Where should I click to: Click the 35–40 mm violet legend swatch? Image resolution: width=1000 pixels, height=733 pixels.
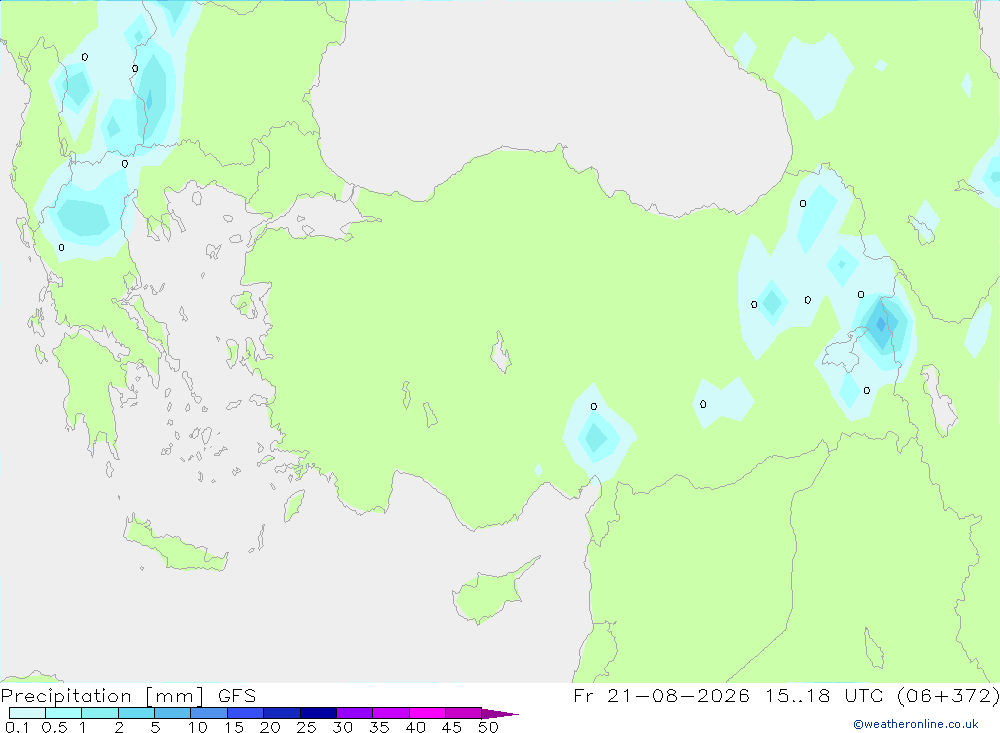coord(391,713)
